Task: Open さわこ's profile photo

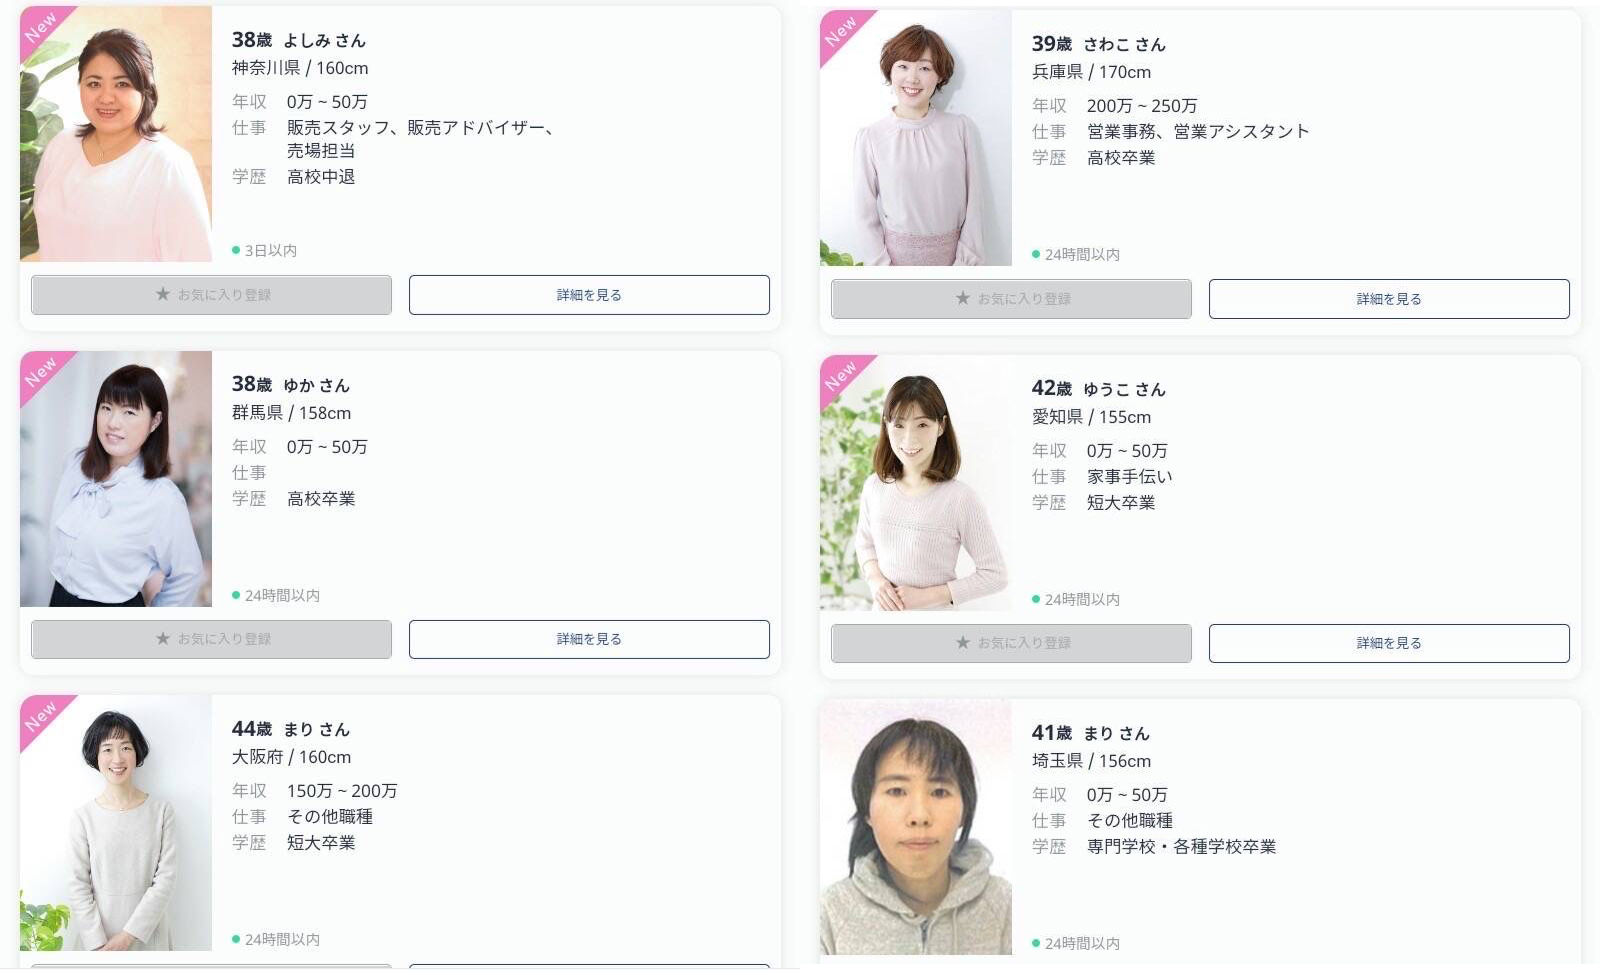Action: point(916,138)
